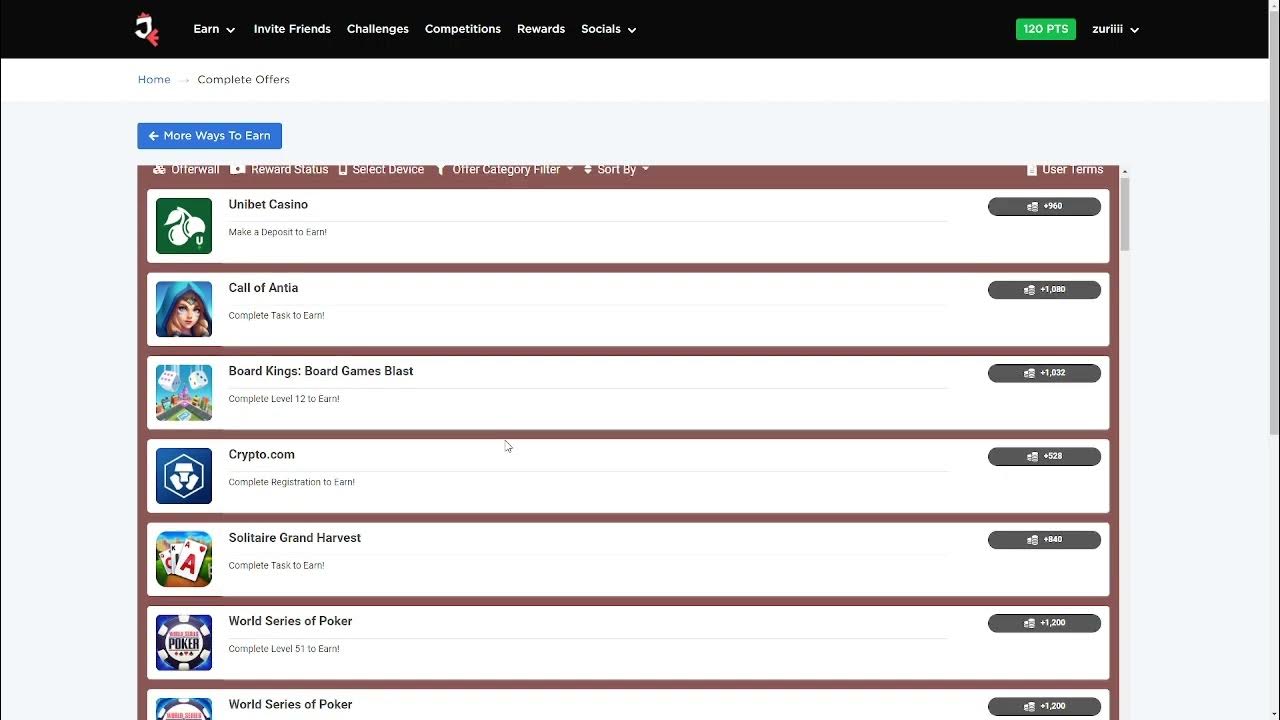
Task: Open the Sort By dropdown
Action: tap(616, 170)
